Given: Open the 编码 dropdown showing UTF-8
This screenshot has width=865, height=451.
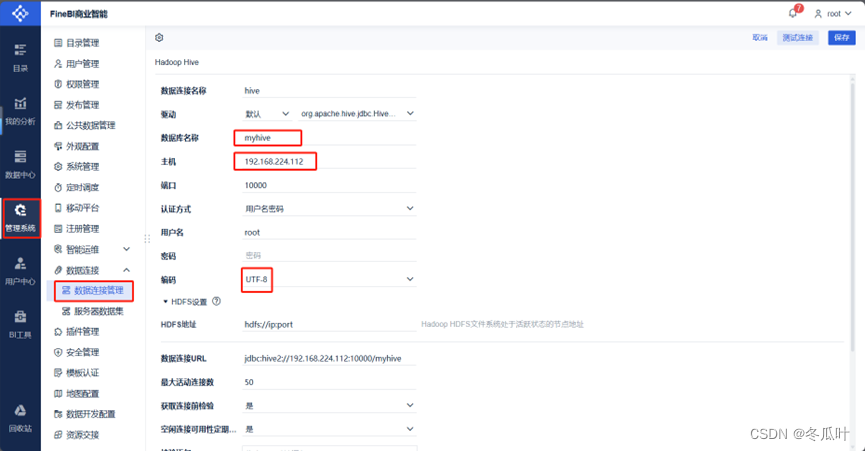Looking at the screenshot, I should click(x=329, y=280).
